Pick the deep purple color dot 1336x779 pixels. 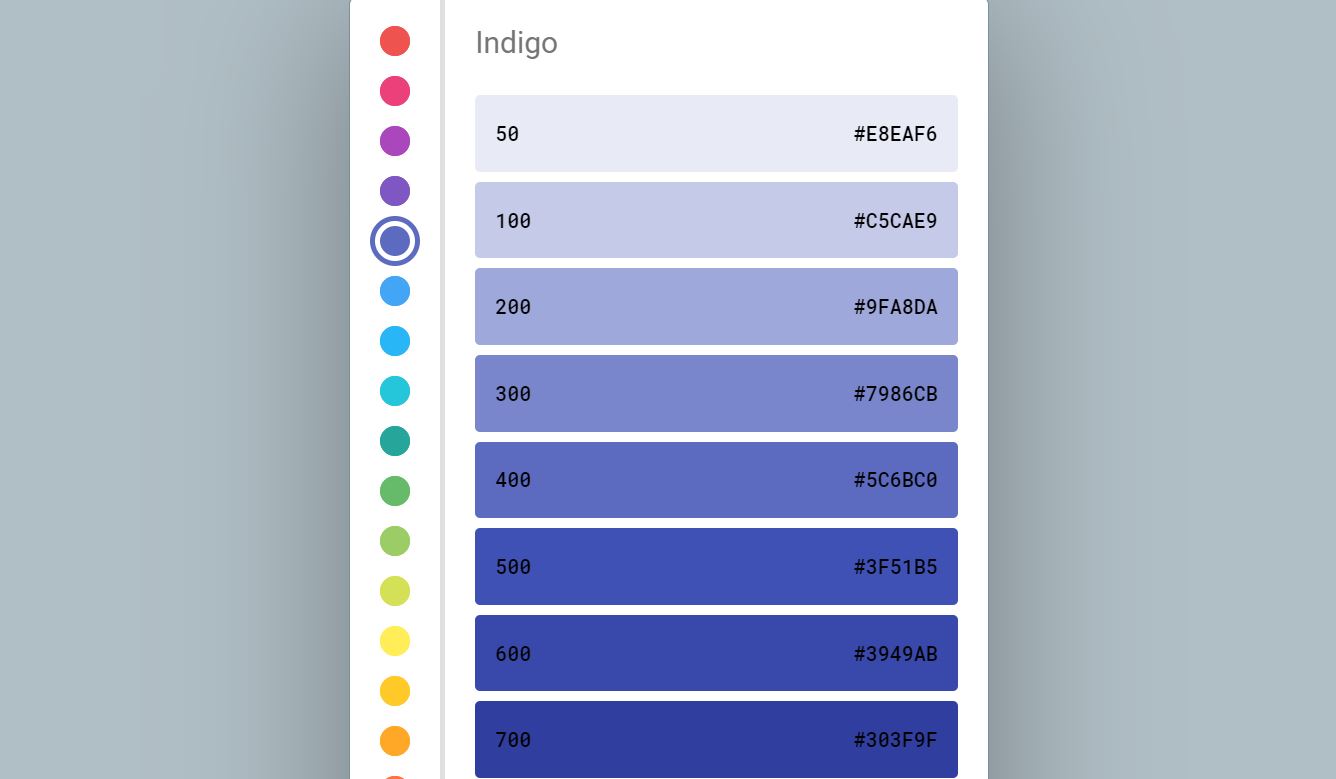pos(395,191)
